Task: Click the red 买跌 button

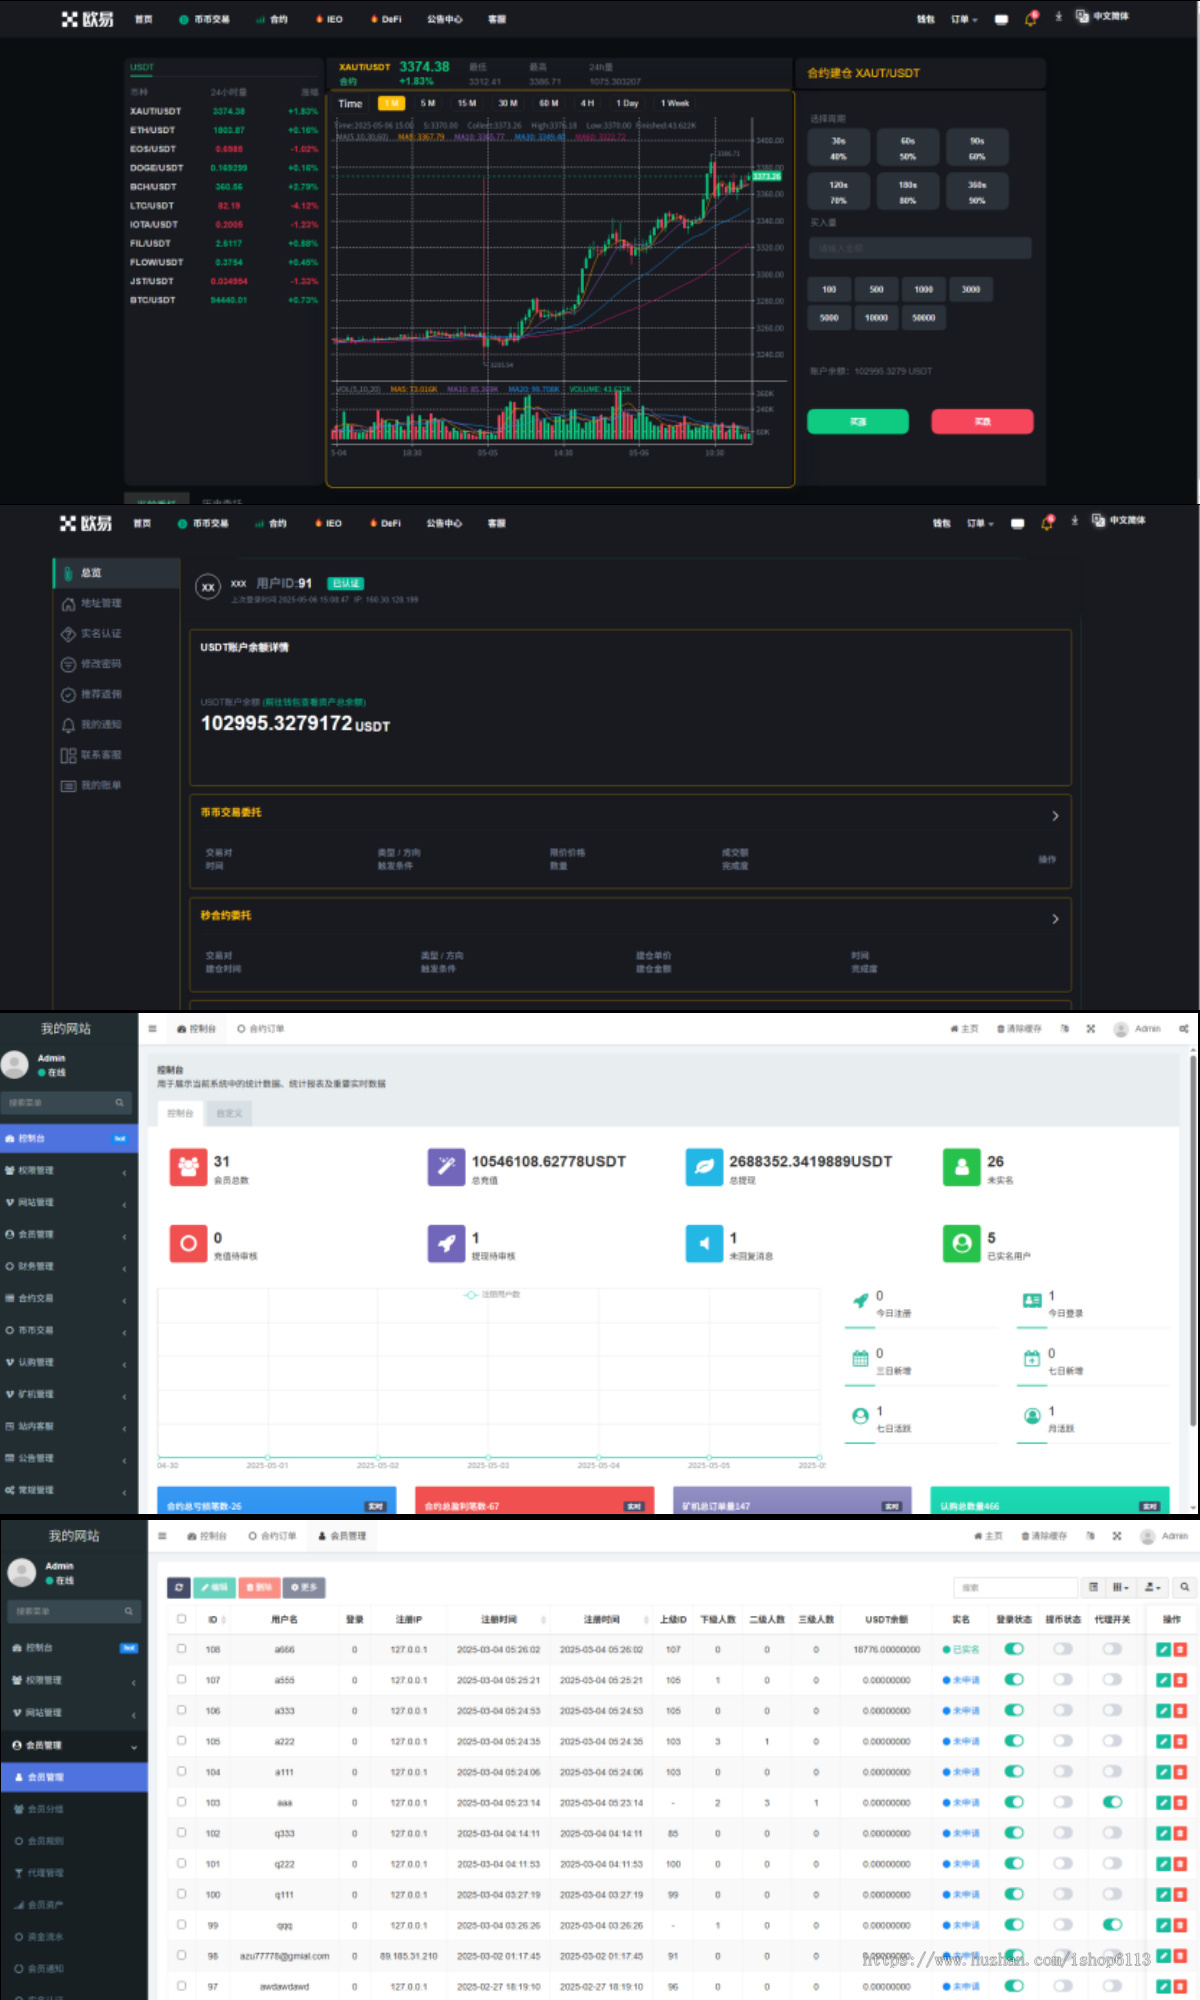Action: [982, 421]
